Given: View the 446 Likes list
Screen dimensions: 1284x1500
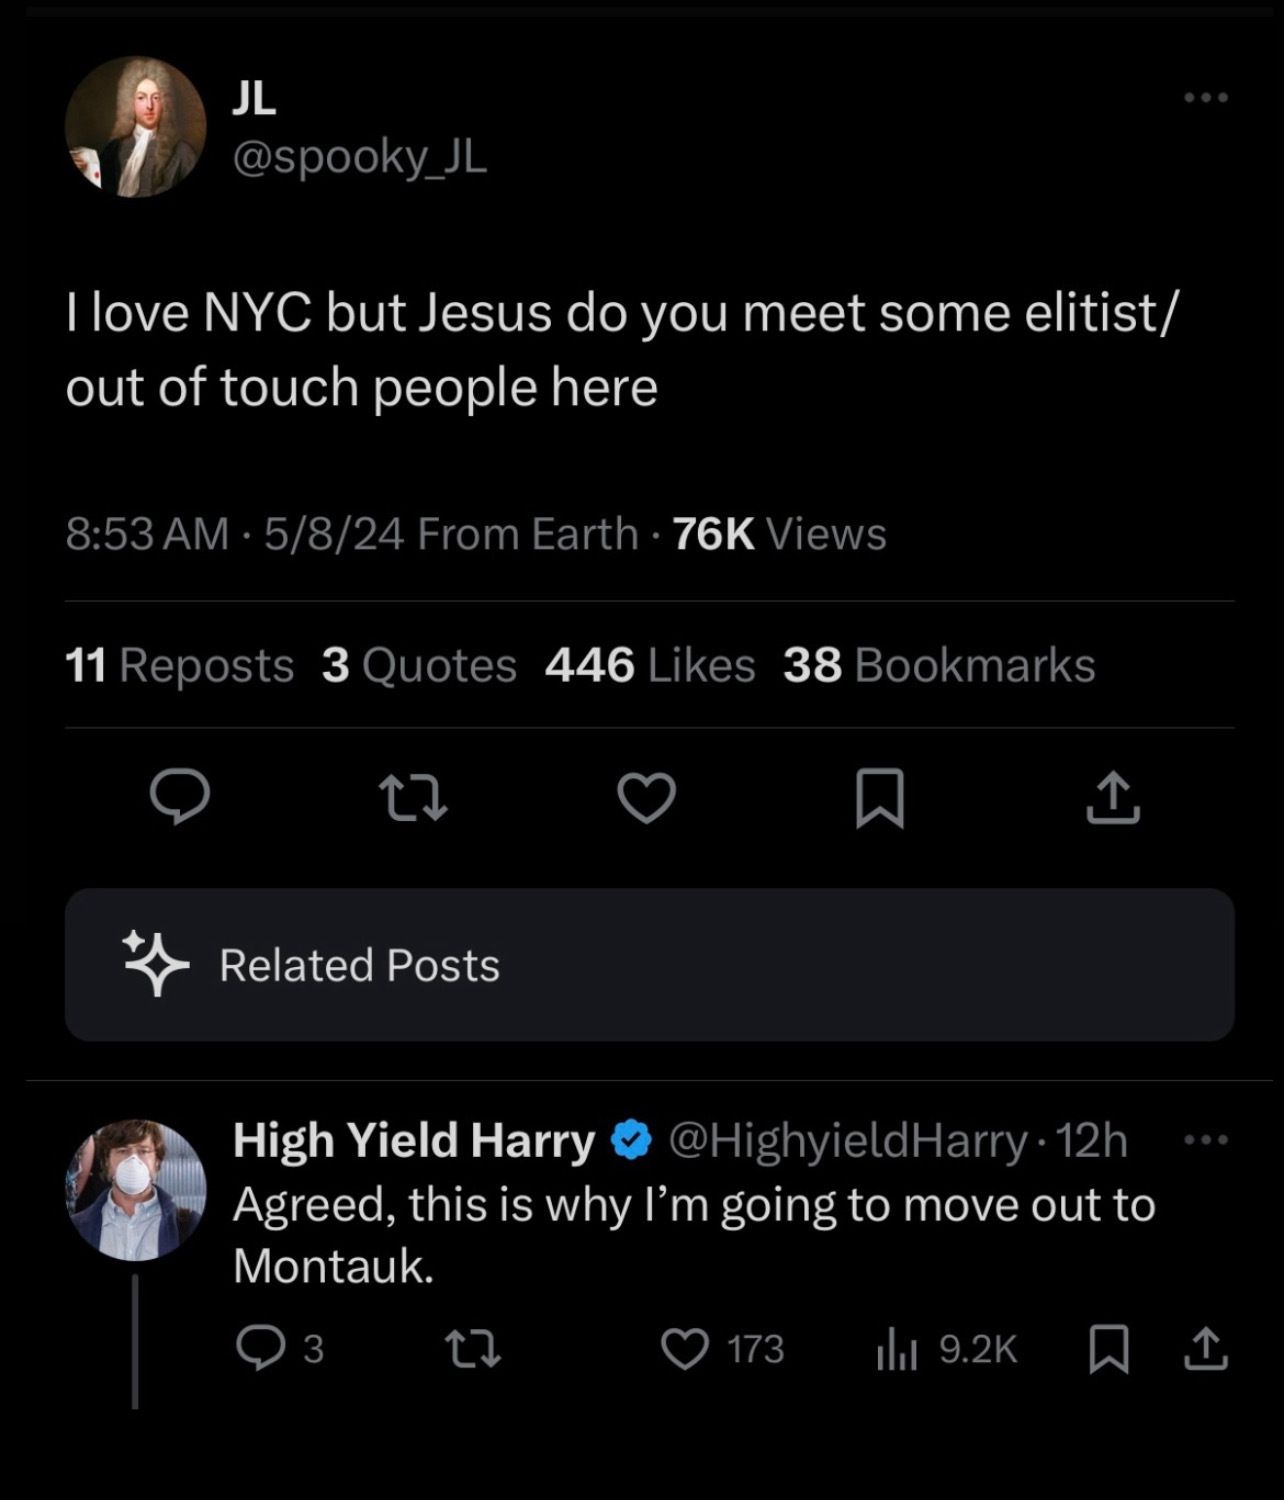Looking at the screenshot, I should (x=650, y=666).
